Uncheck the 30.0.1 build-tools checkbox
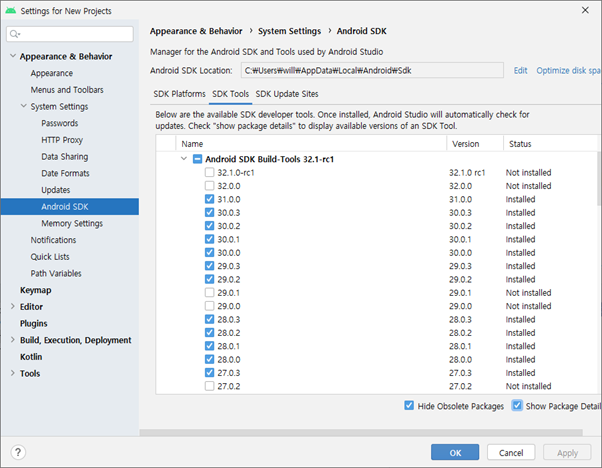The width and height of the screenshot is (602, 468). 209,239
